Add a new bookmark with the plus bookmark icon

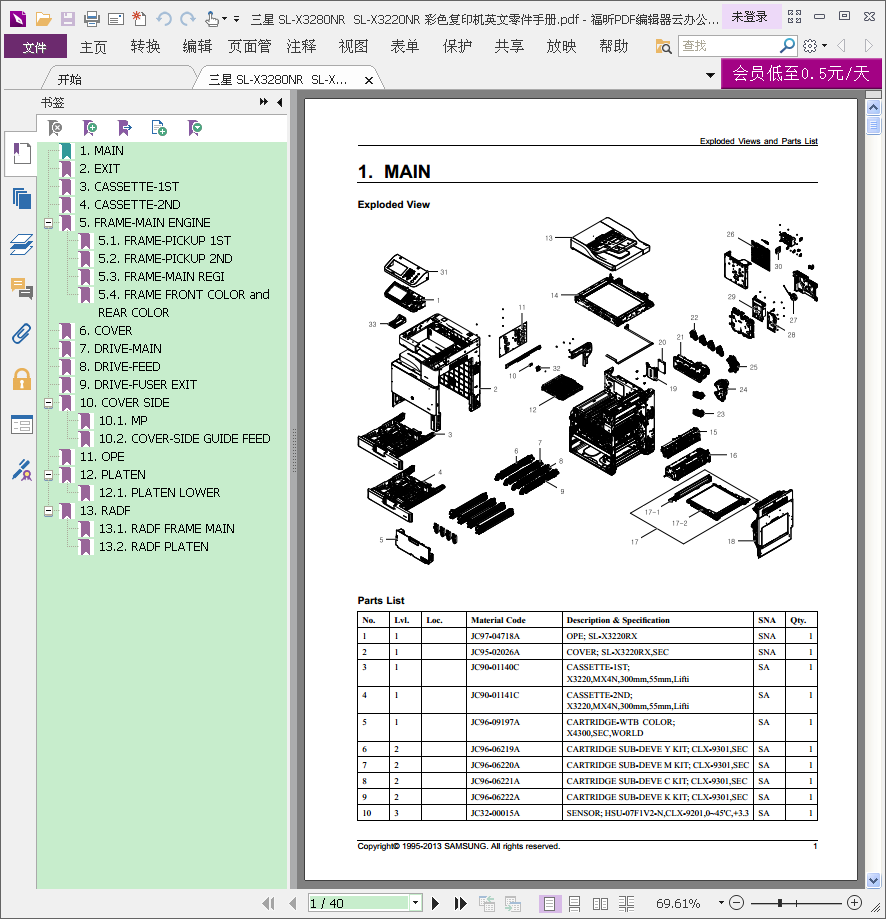coord(90,128)
